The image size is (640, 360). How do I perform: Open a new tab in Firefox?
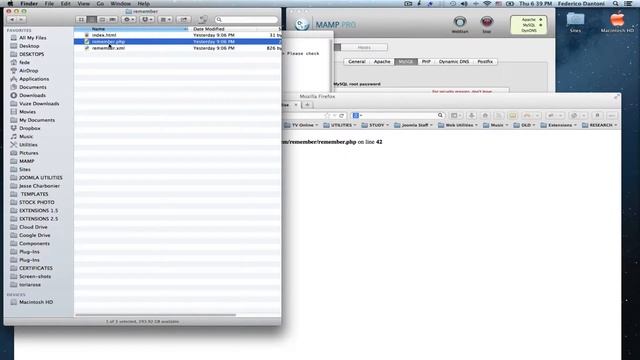(307, 105)
